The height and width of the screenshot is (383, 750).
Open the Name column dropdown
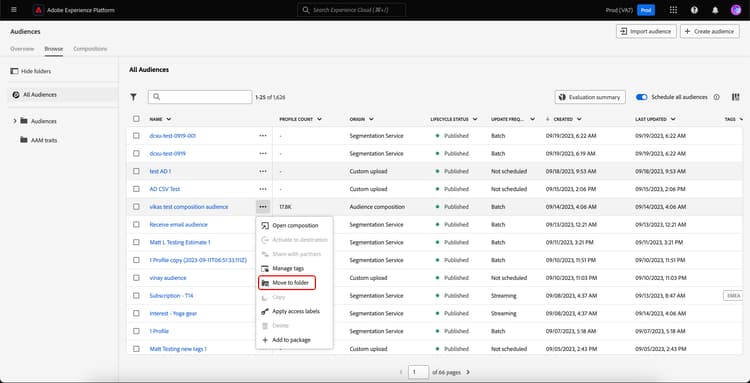[x=169, y=119]
